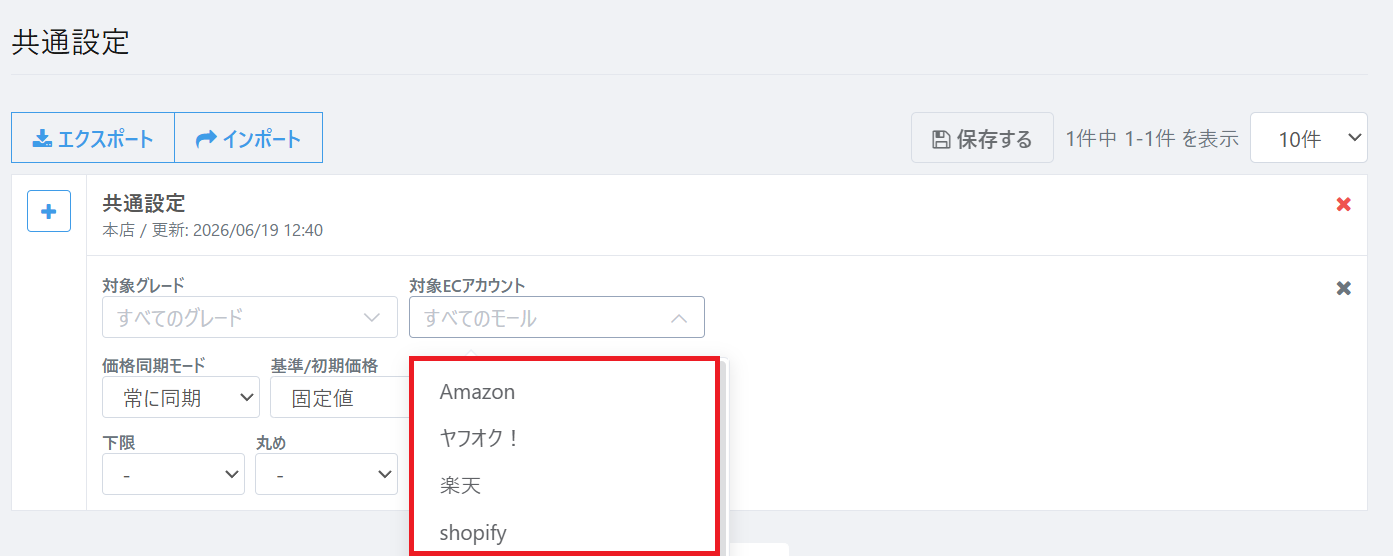
Task: Open the 丸め dropdown
Action: pyautogui.click(x=326, y=474)
